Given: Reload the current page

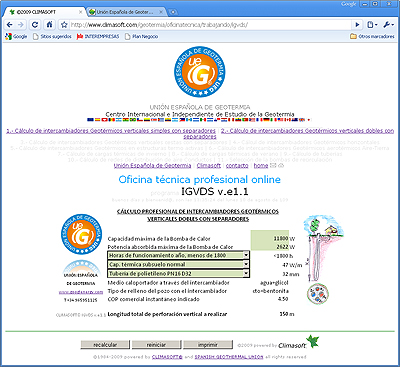Looking at the screenshot, I should pyautogui.click(x=35, y=25).
